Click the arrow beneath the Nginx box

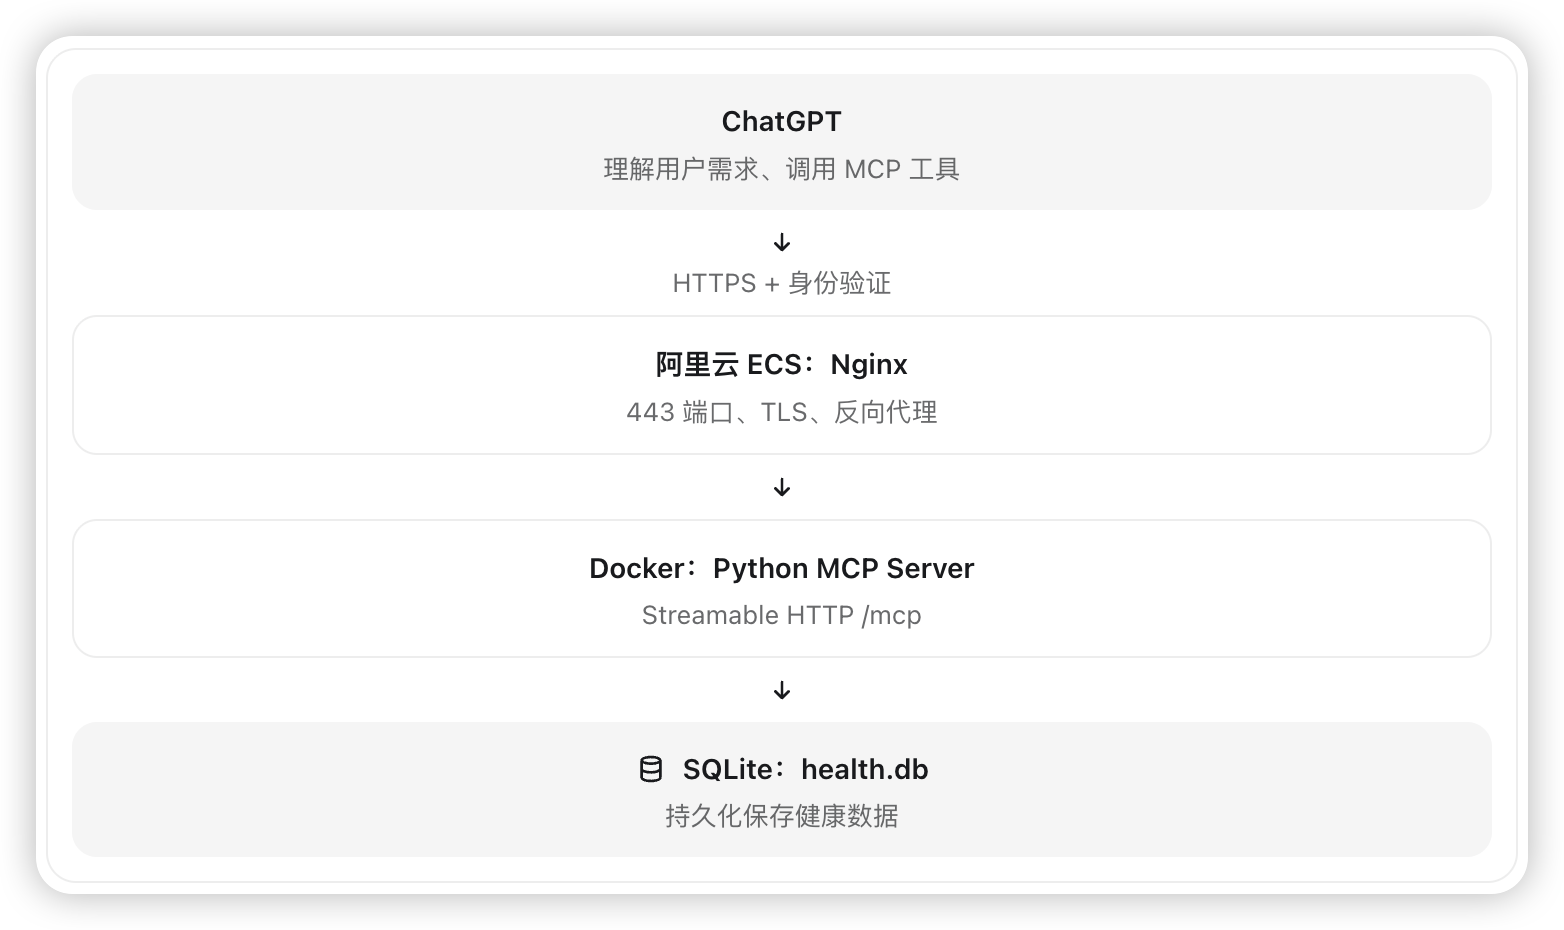[782, 488]
